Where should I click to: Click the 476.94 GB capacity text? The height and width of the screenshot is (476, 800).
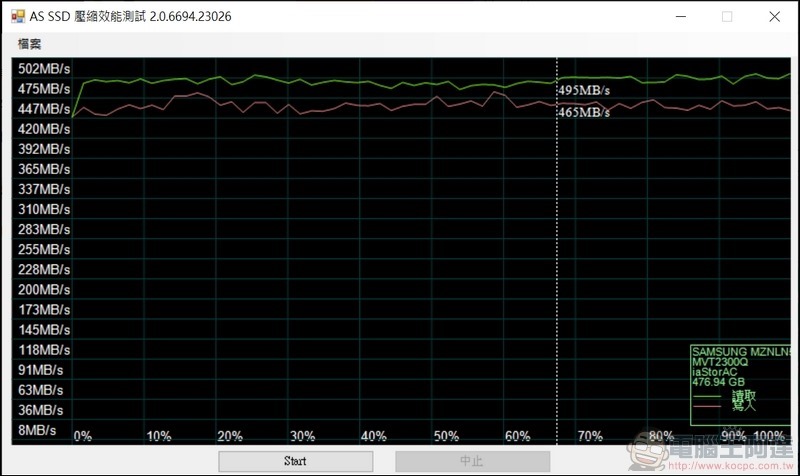pyautogui.click(x=718, y=382)
